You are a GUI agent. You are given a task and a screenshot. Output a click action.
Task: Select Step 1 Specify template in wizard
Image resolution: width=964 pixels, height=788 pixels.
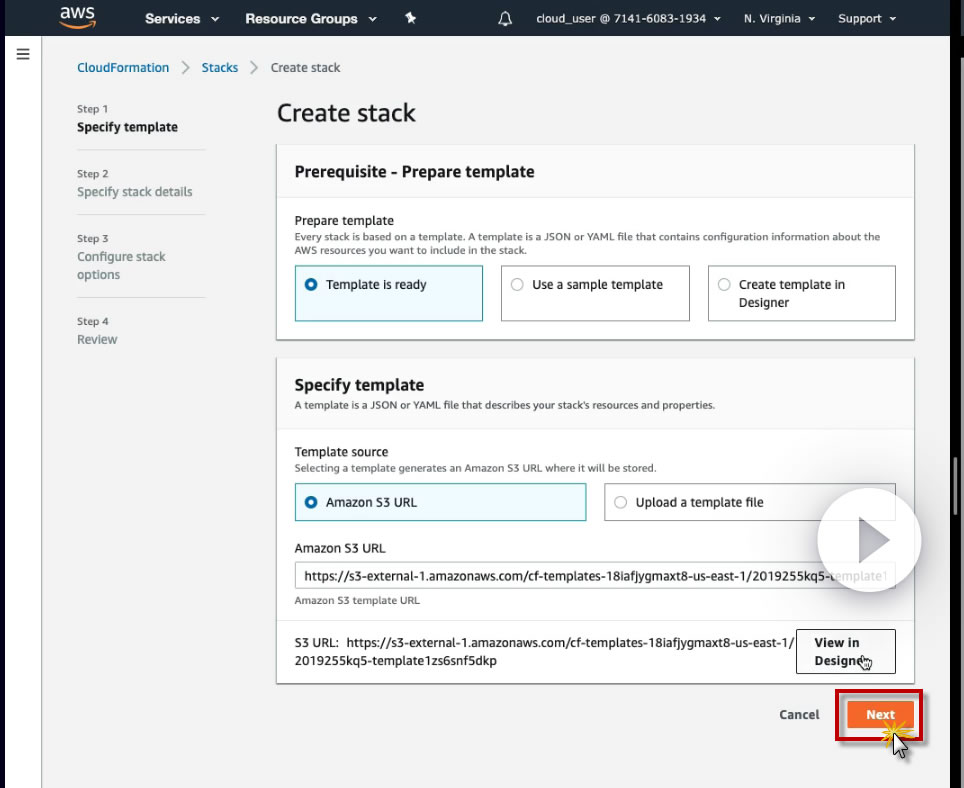[127, 119]
